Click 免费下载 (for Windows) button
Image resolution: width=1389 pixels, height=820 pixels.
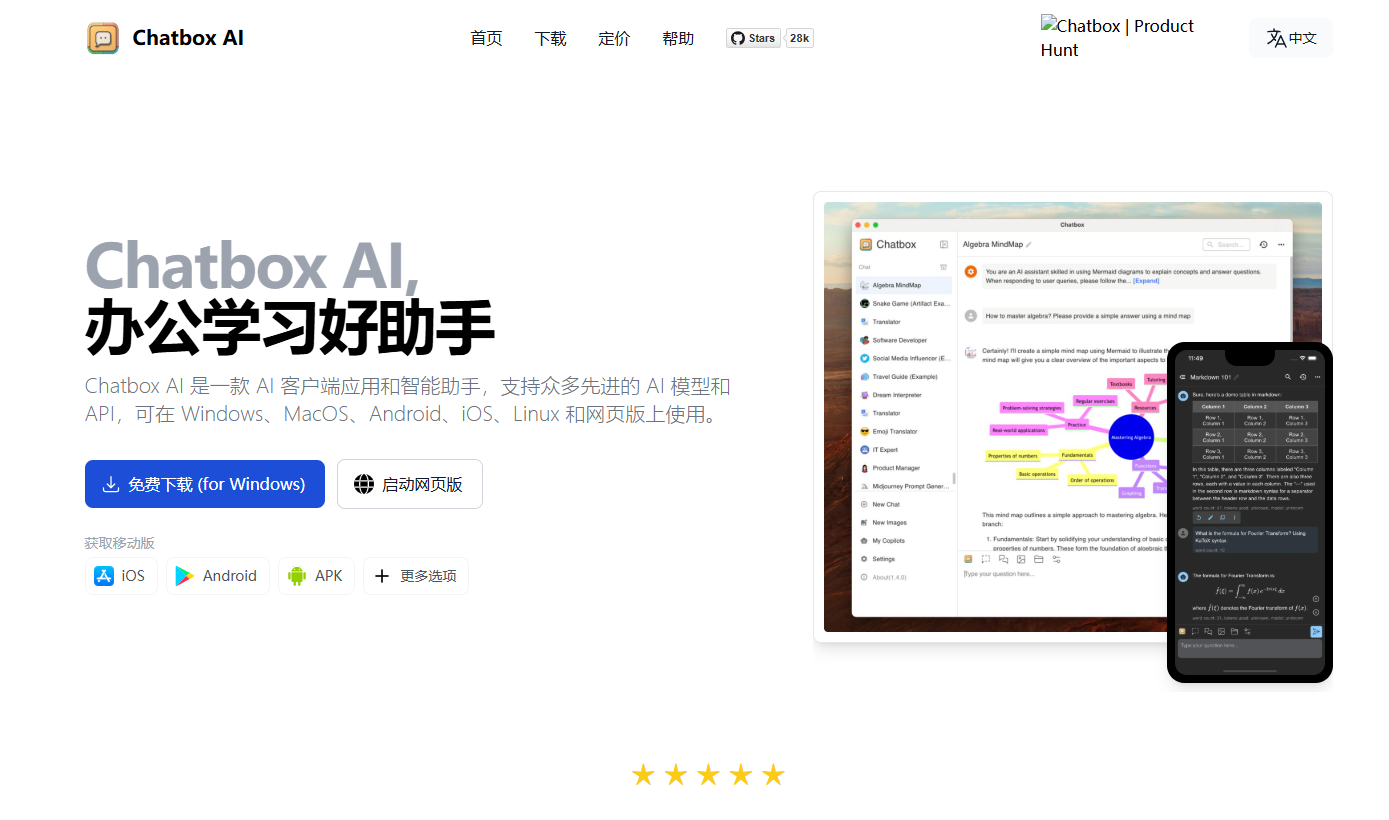[x=204, y=483]
